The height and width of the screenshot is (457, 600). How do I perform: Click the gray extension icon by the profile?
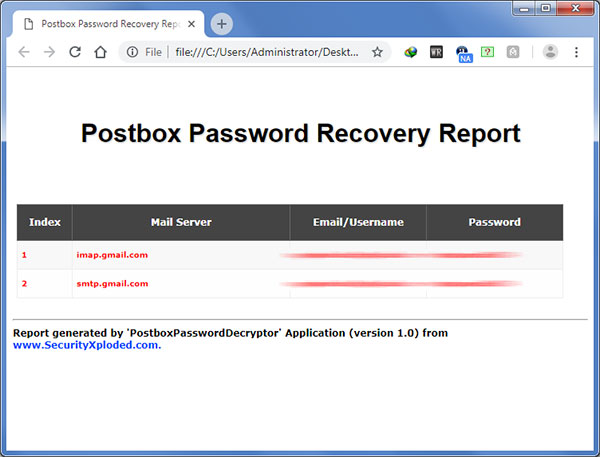coord(512,52)
